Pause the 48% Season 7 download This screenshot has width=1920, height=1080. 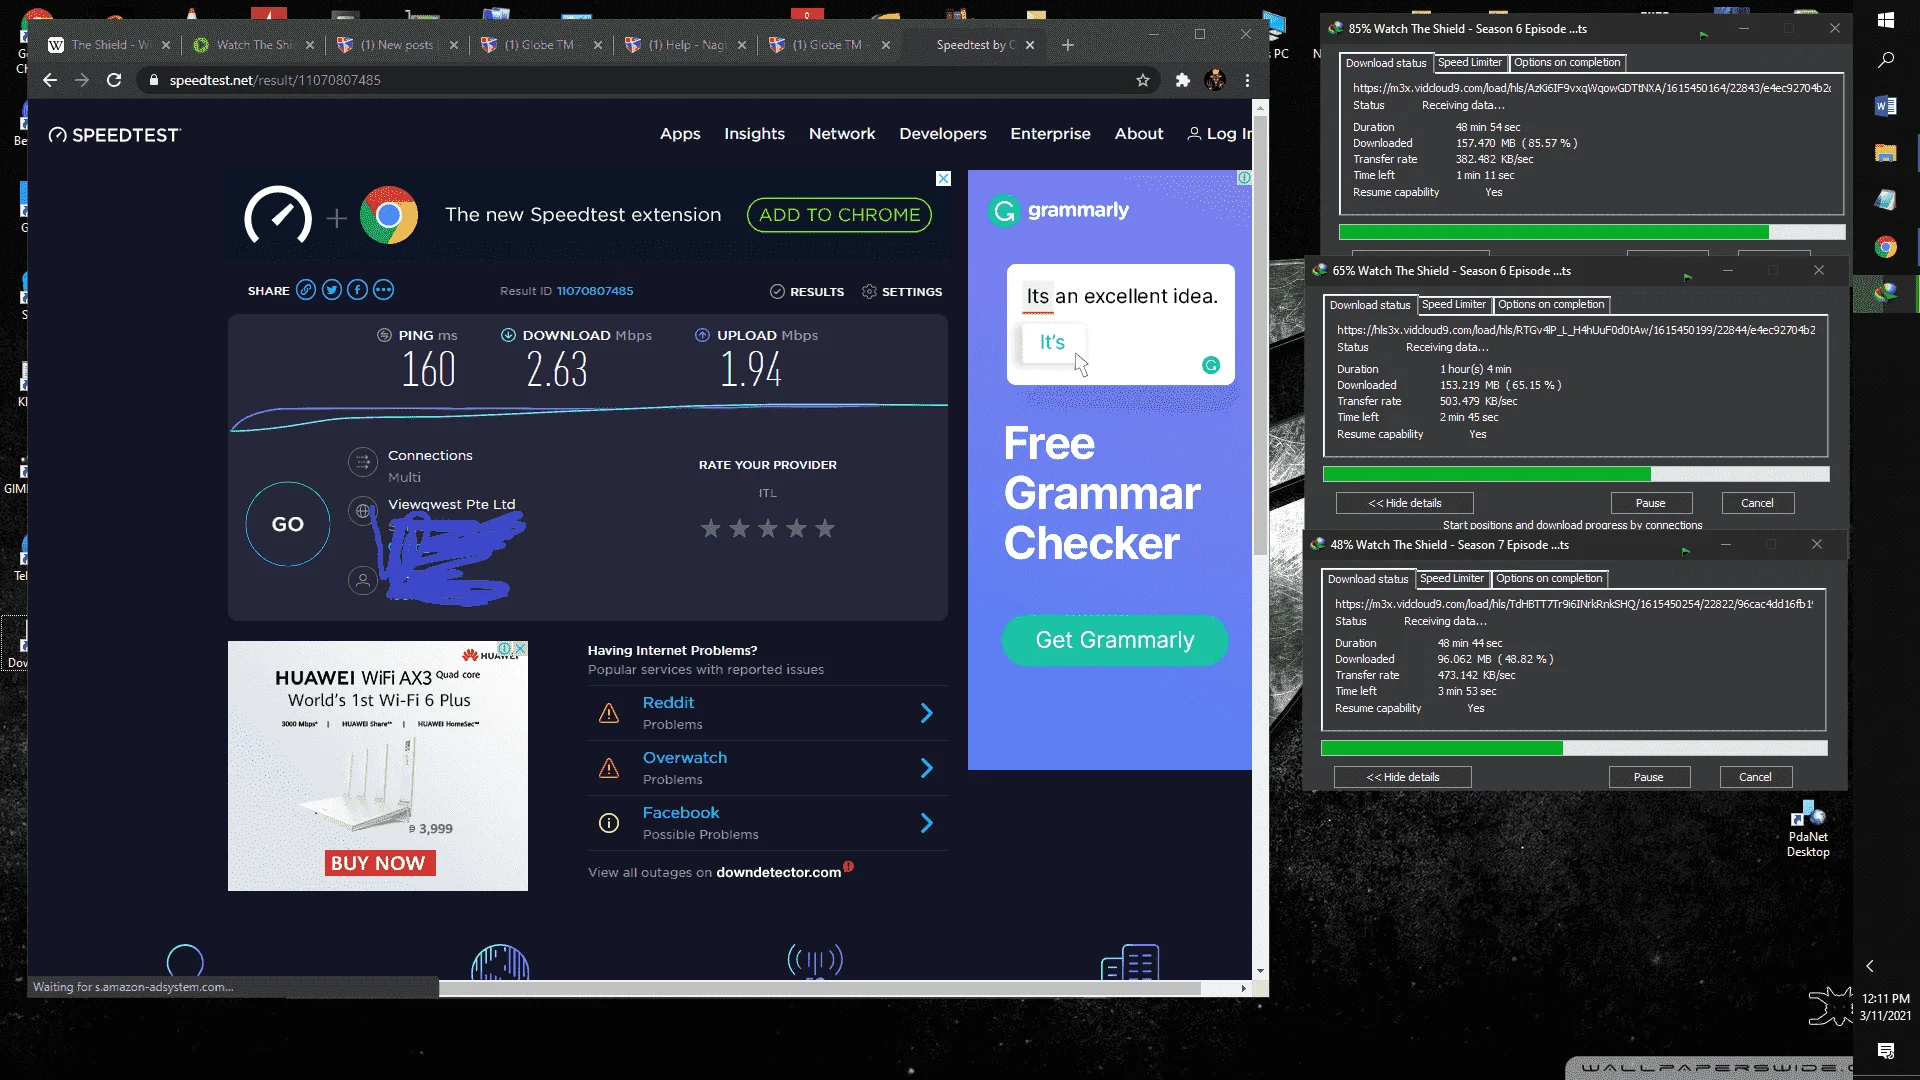pos(1648,777)
